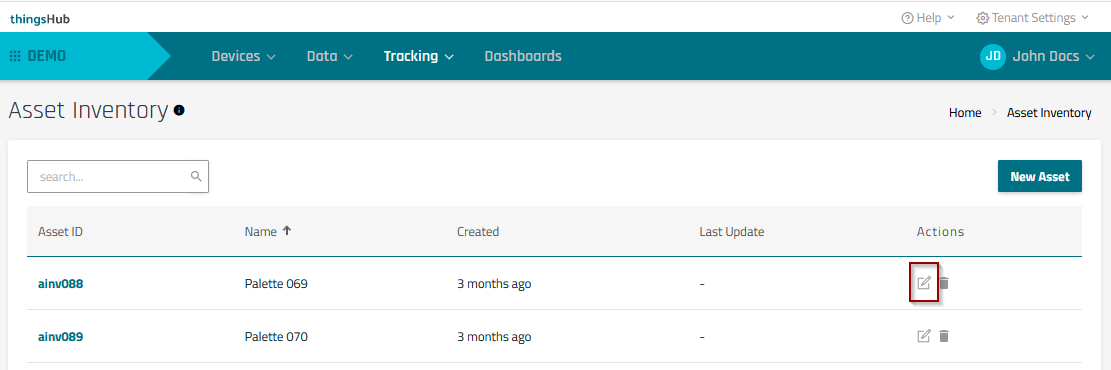
Task: Create a New Asset
Action: tap(1039, 176)
